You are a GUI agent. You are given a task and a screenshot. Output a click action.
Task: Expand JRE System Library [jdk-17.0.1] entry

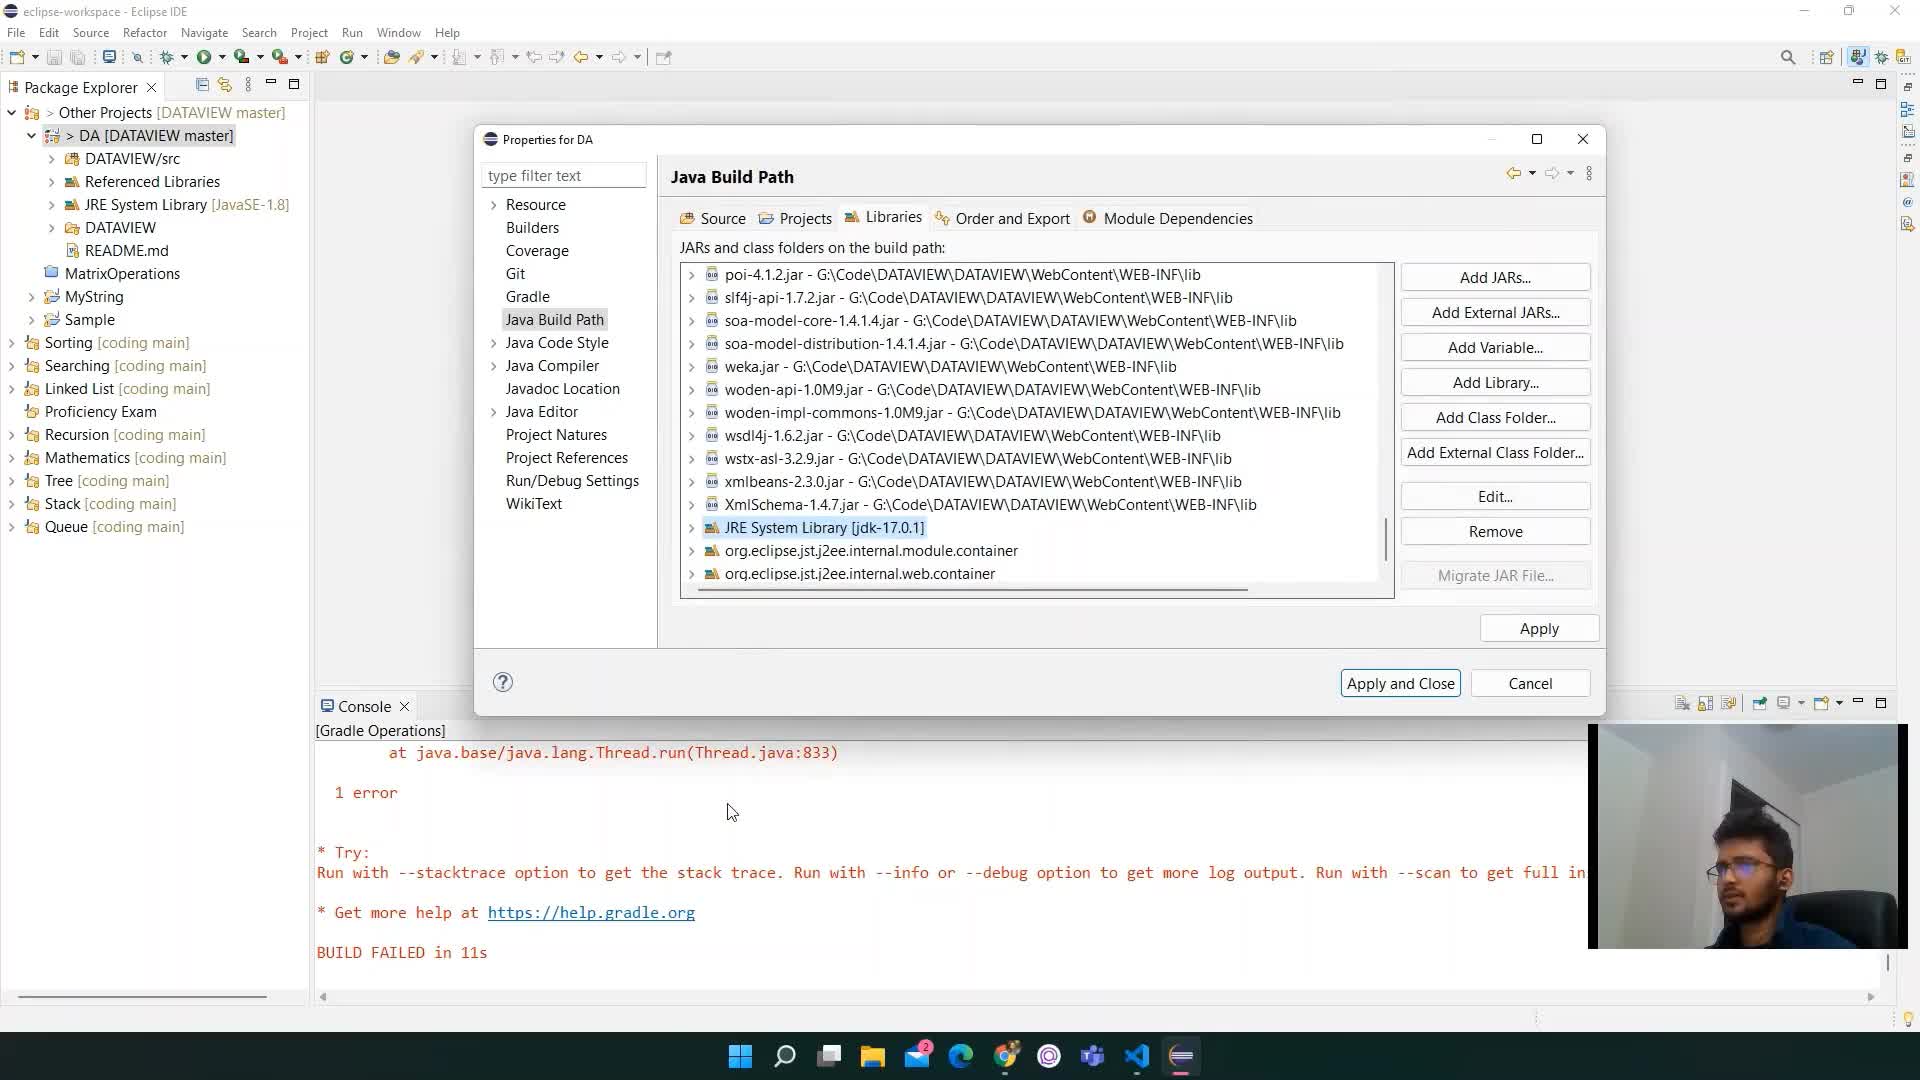point(691,528)
